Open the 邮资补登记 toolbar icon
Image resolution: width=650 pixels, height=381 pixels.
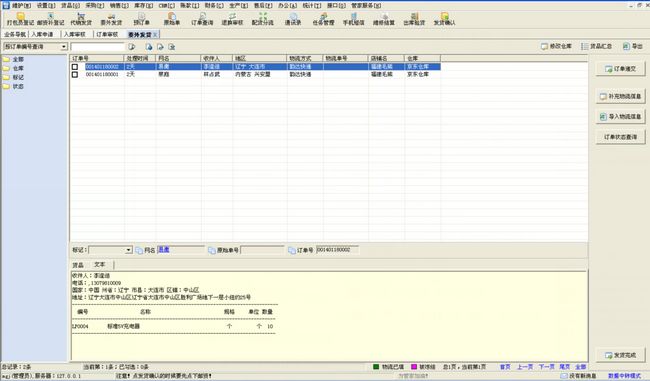51,19
